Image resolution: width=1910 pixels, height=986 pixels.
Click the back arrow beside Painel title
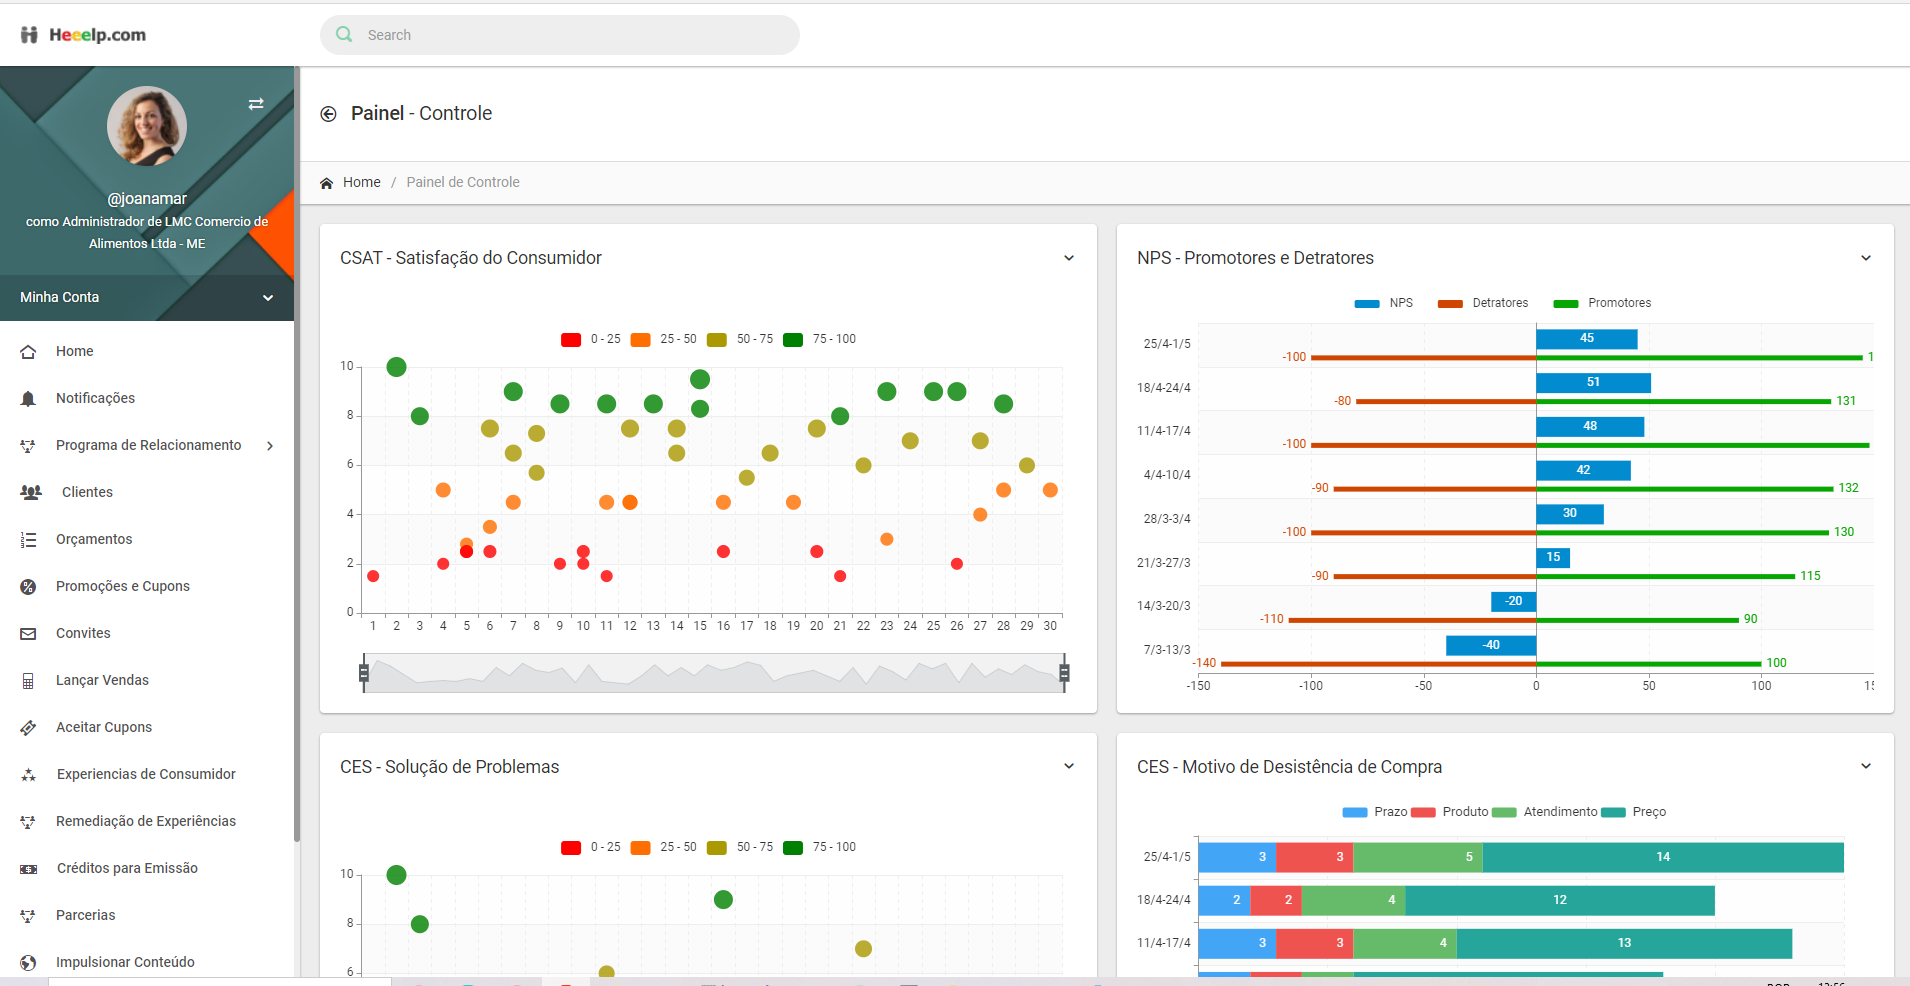pyautogui.click(x=328, y=114)
